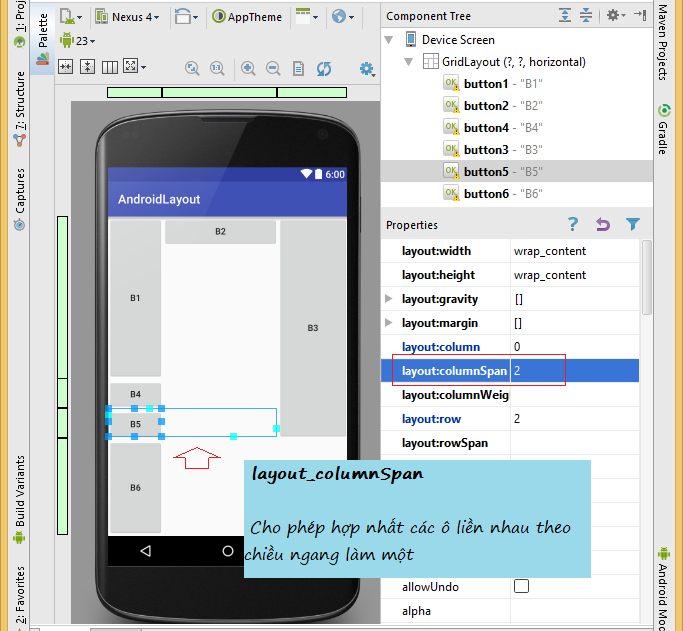Viewport: 683px width, 631px height.
Task: Restore default value with undo arrow
Action: (x=603, y=224)
